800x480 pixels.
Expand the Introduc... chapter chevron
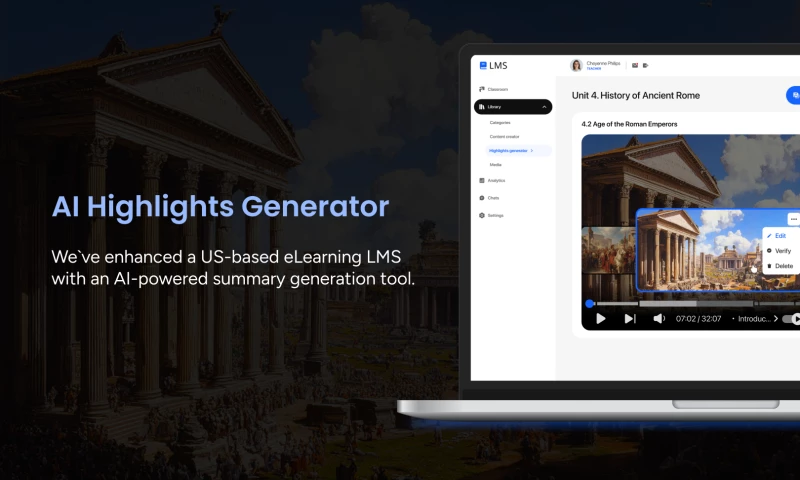pos(776,319)
